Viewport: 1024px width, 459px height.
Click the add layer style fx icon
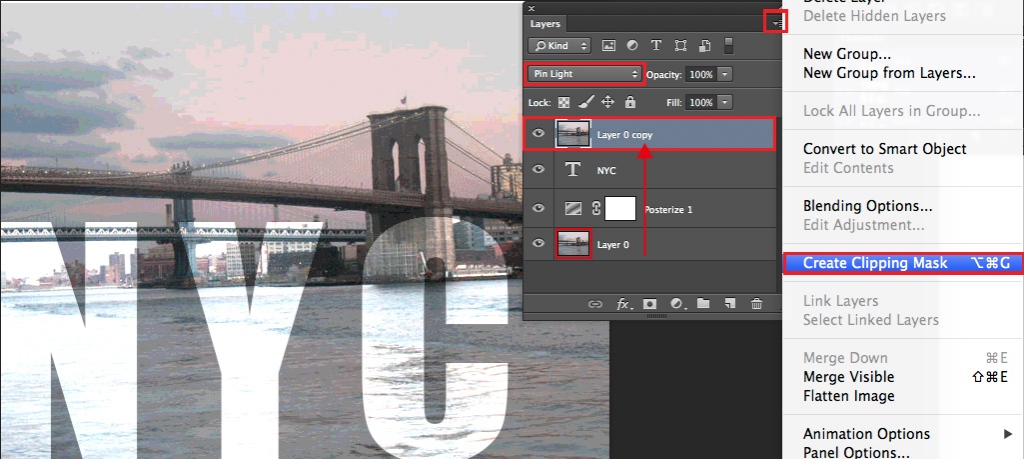623,304
